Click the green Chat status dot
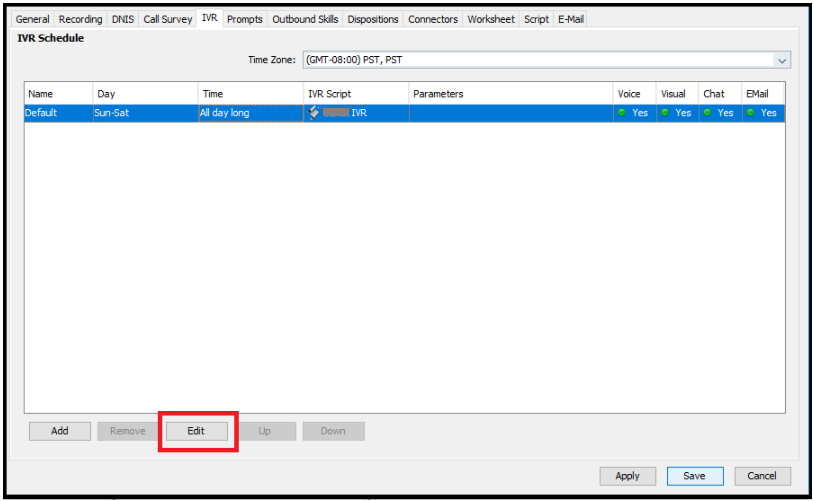 [707, 113]
